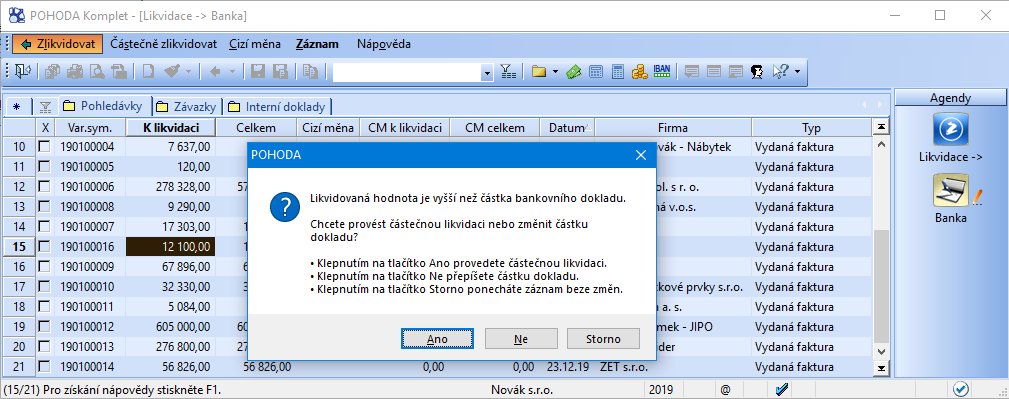Click the grayed back arrow toolbar icon

pos(216,72)
